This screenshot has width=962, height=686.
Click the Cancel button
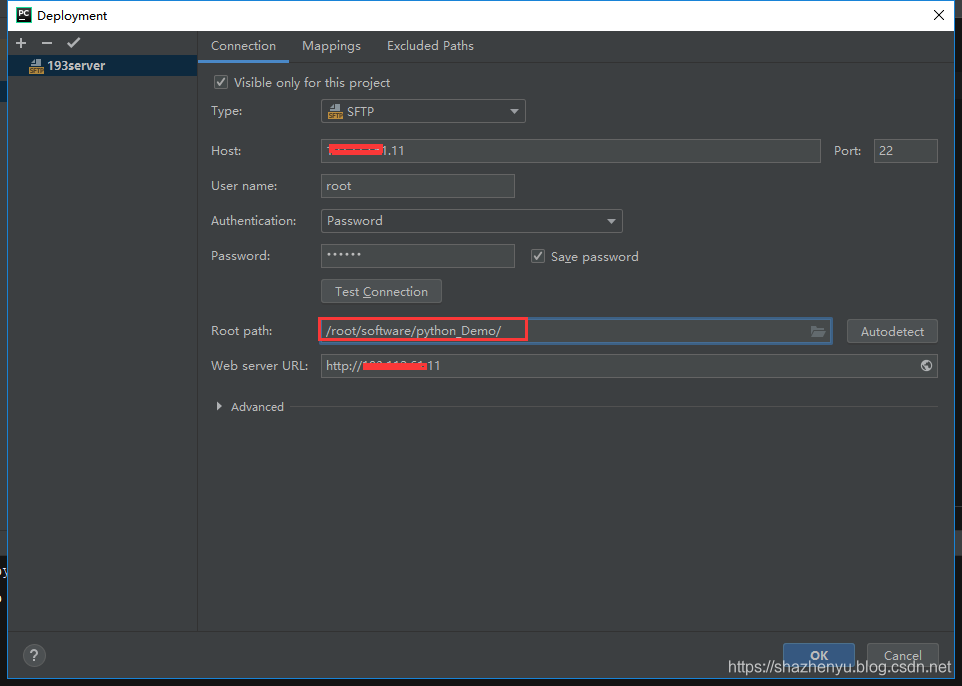pyautogui.click(x=902, y=655)
